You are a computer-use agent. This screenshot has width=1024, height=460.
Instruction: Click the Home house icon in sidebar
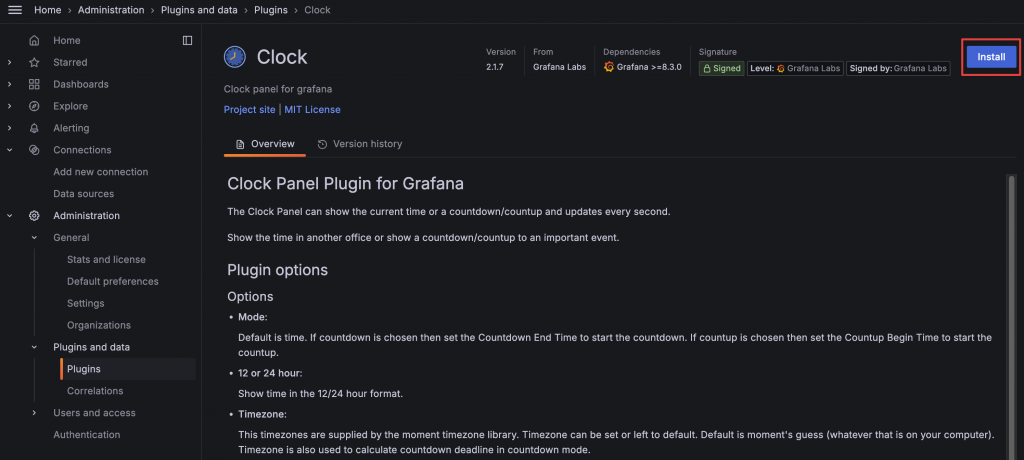[x=34, y=41]
